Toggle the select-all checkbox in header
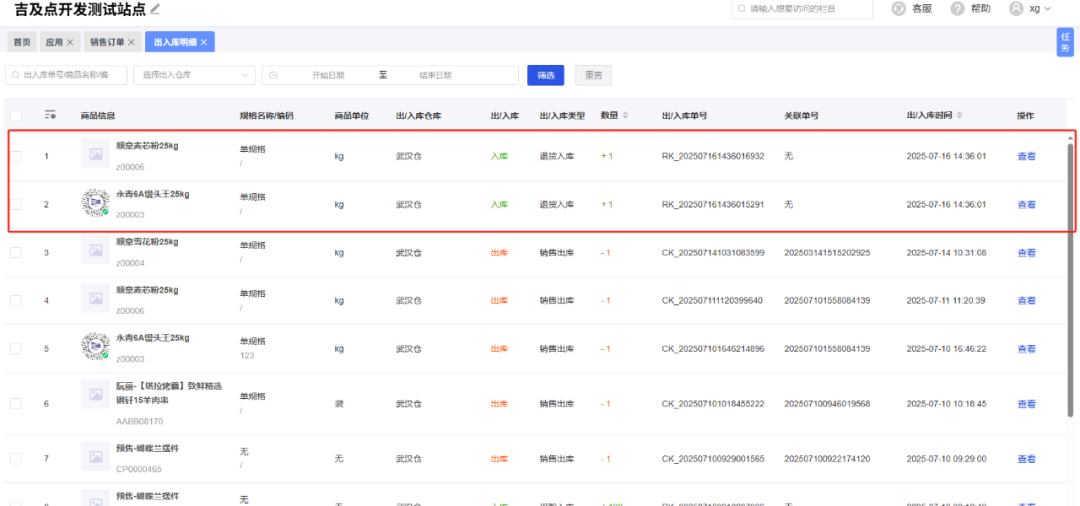 click(15, 116)
